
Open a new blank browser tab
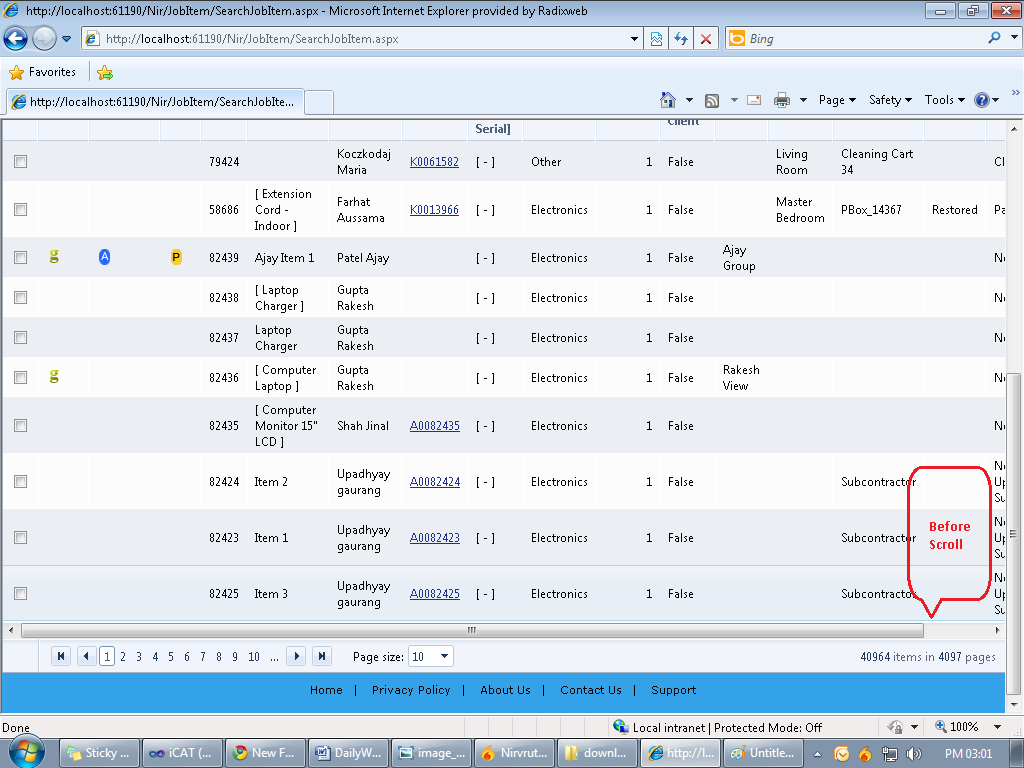tap(319, 103)
